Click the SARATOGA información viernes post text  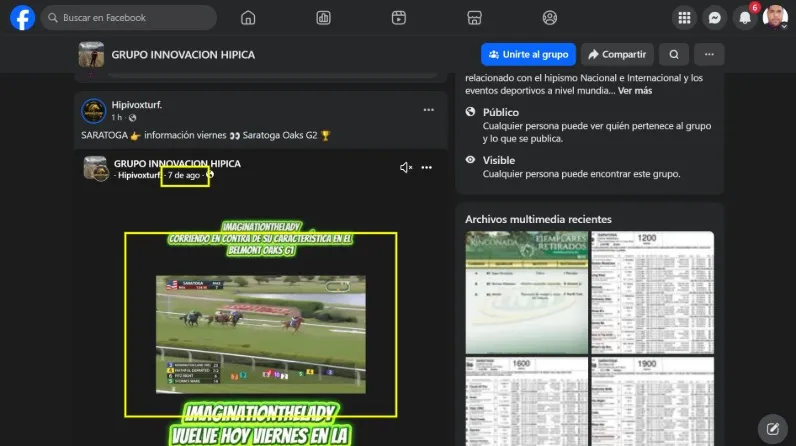pos(206,135)
